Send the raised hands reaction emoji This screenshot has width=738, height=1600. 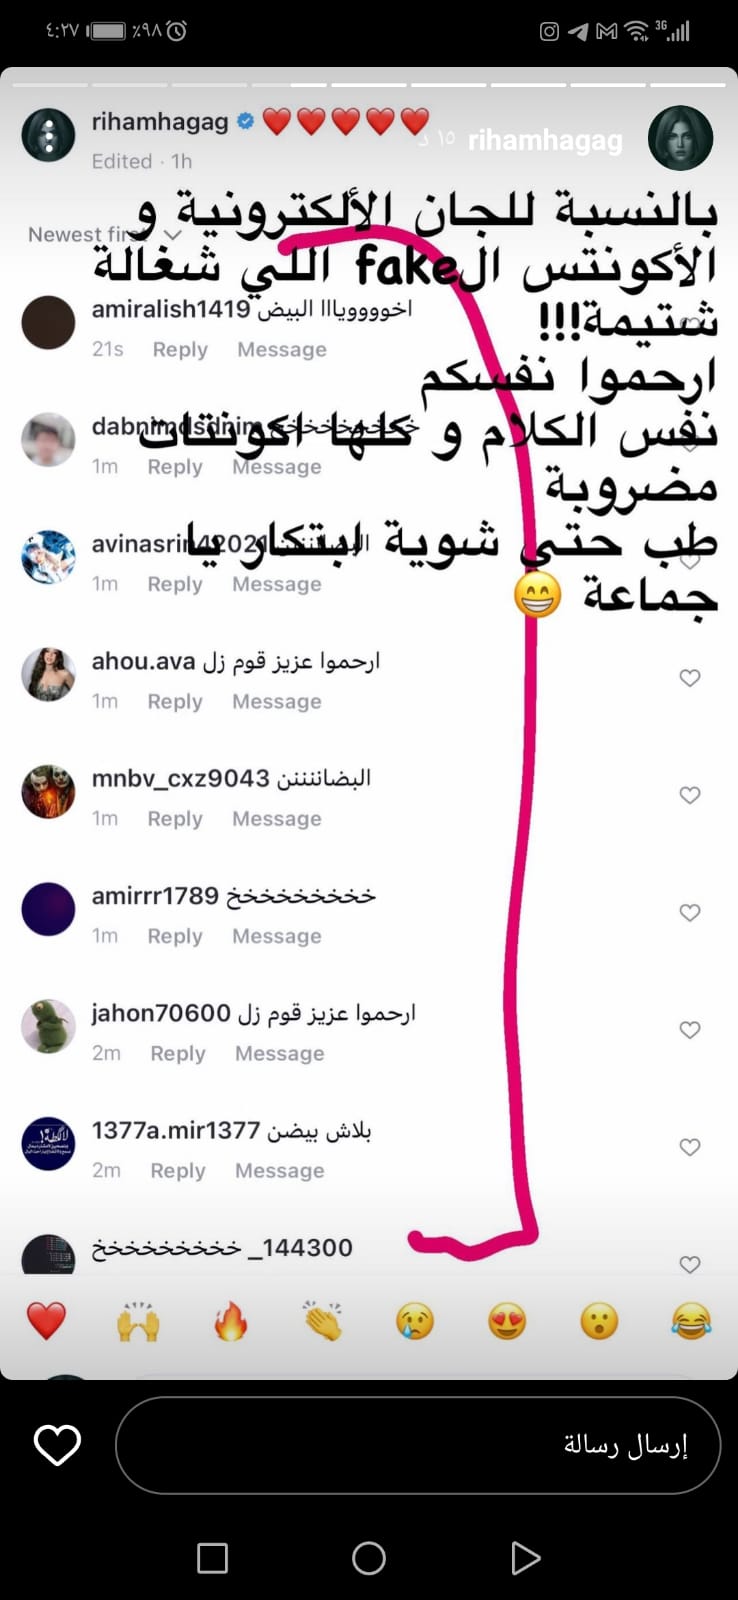[x=138, y=1322]
